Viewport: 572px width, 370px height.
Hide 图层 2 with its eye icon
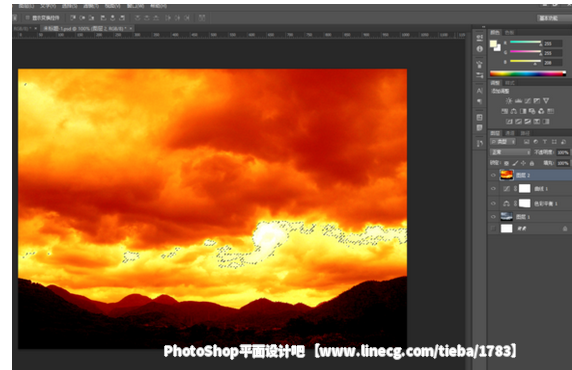(x=493, y=175)
